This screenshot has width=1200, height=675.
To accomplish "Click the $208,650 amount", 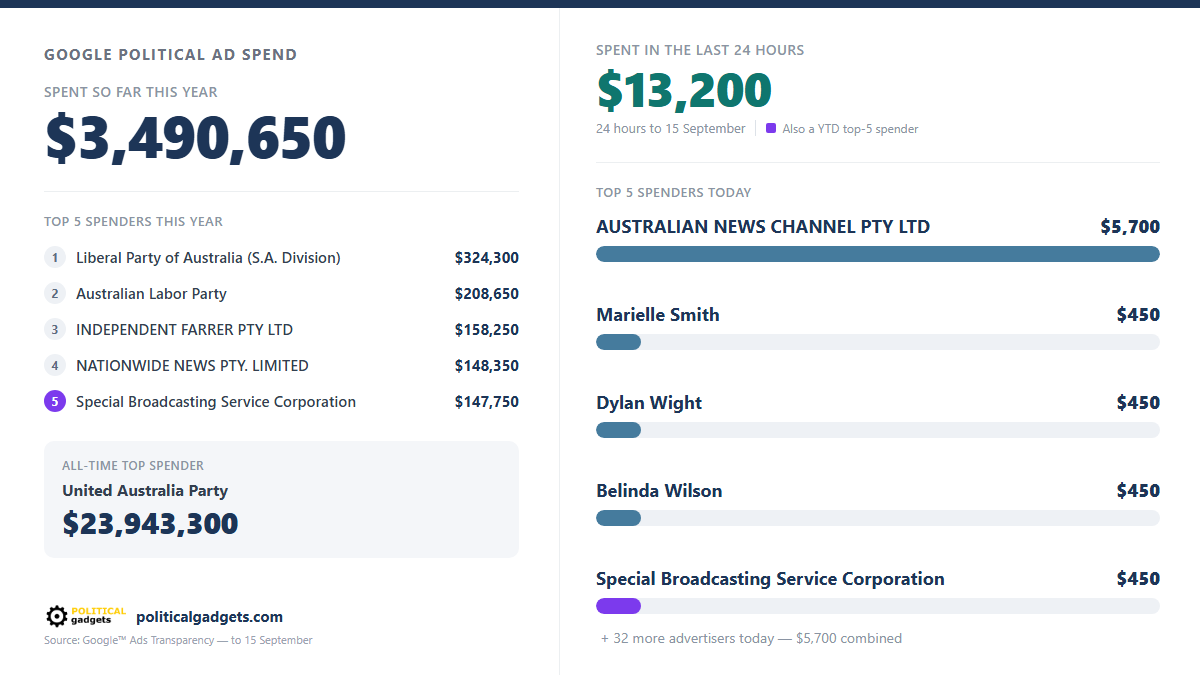I will click(x=487, y=294).
